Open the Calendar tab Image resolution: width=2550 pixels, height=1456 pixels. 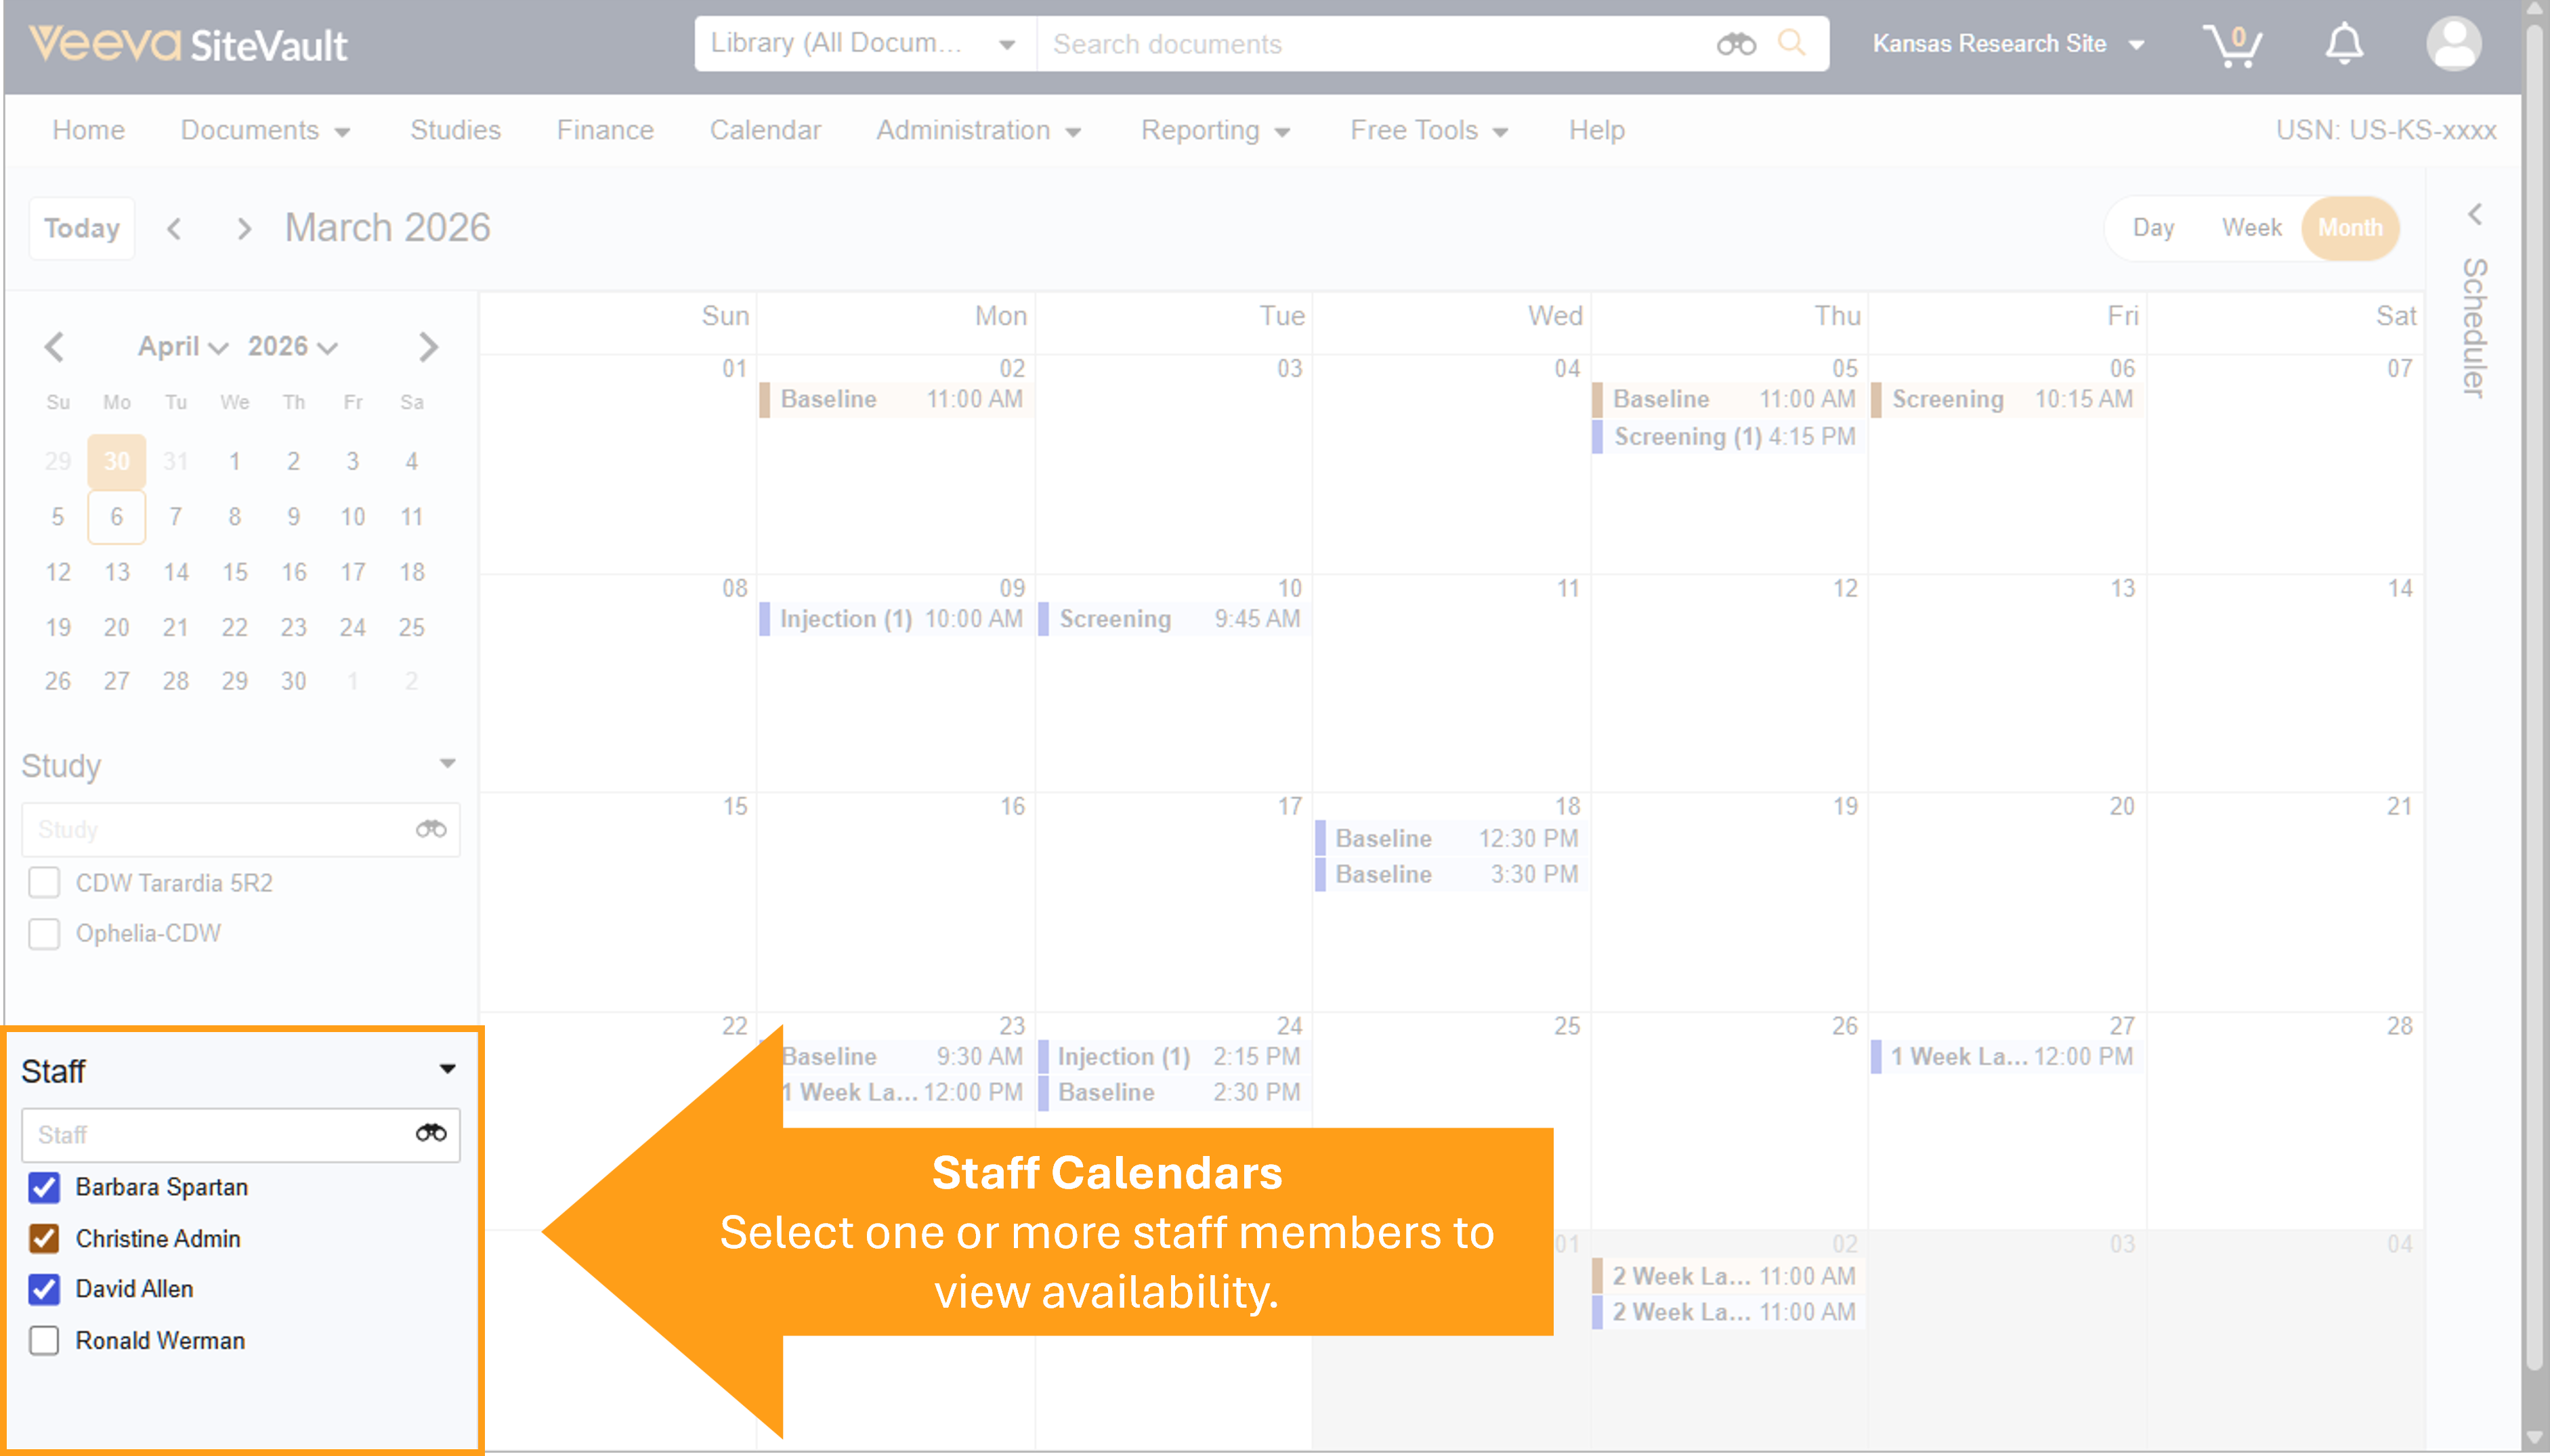pos(765,130)
